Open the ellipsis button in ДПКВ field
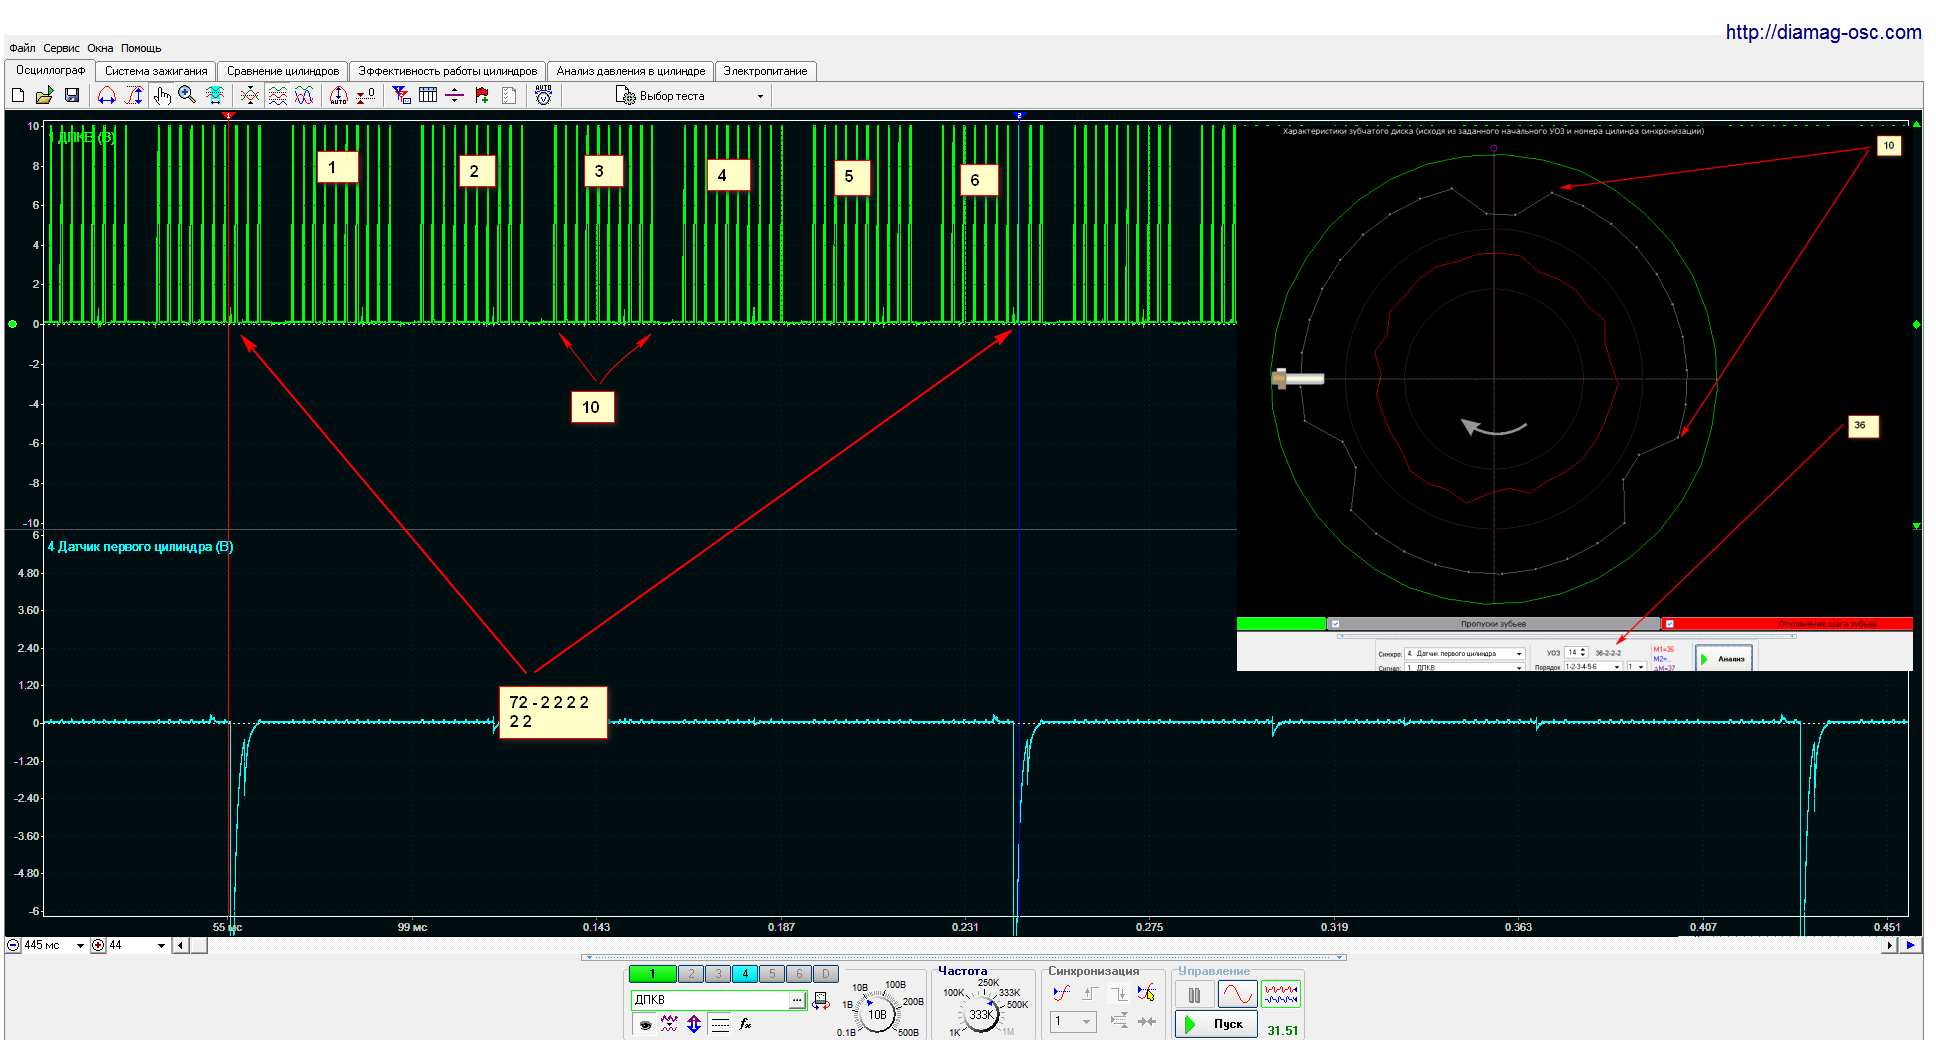Image resolution: width=1936 pixels, height=1040 pixels. (x=797, y=1000)
